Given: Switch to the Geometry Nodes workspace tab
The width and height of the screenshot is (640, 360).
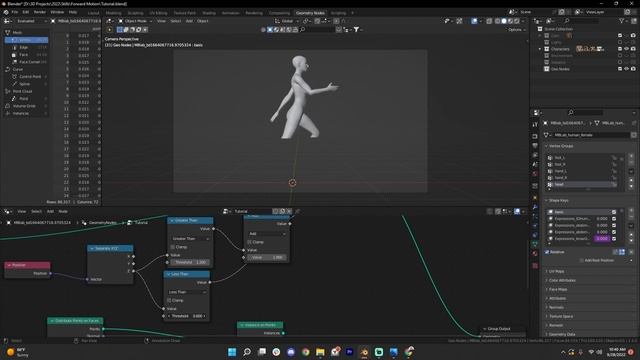Looking at the screenshot, I should click(310, 13).
